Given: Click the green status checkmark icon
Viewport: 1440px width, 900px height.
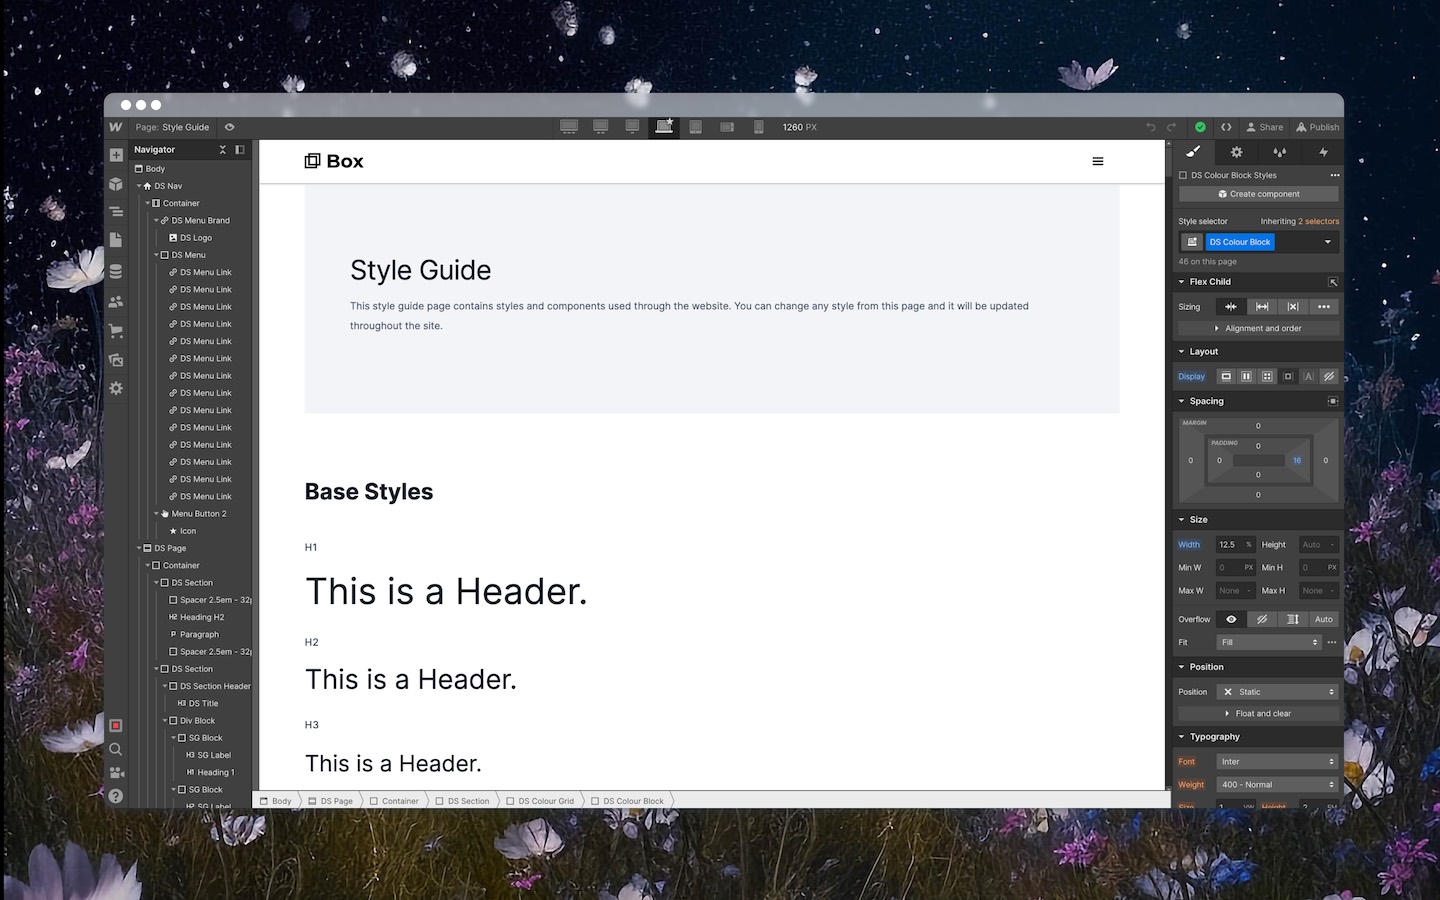Looking at the screenshot, I should (x=1200, y=127).
